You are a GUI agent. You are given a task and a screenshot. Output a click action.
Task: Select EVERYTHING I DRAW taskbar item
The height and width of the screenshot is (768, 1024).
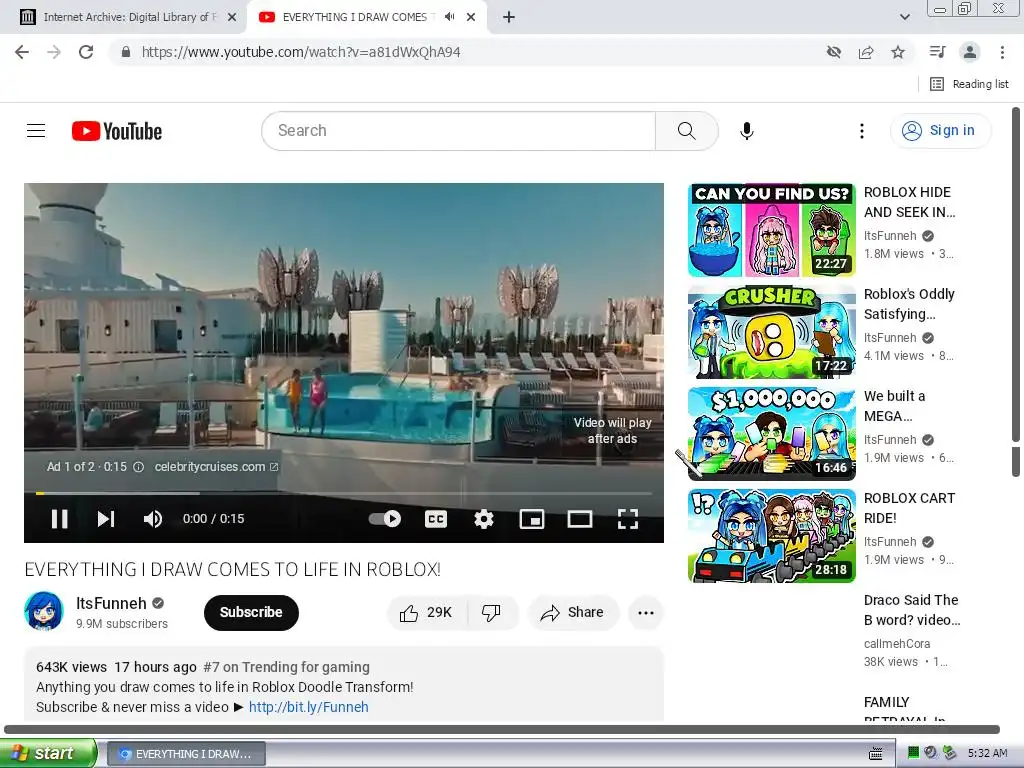pyautogui.click(x=186, y=754)
